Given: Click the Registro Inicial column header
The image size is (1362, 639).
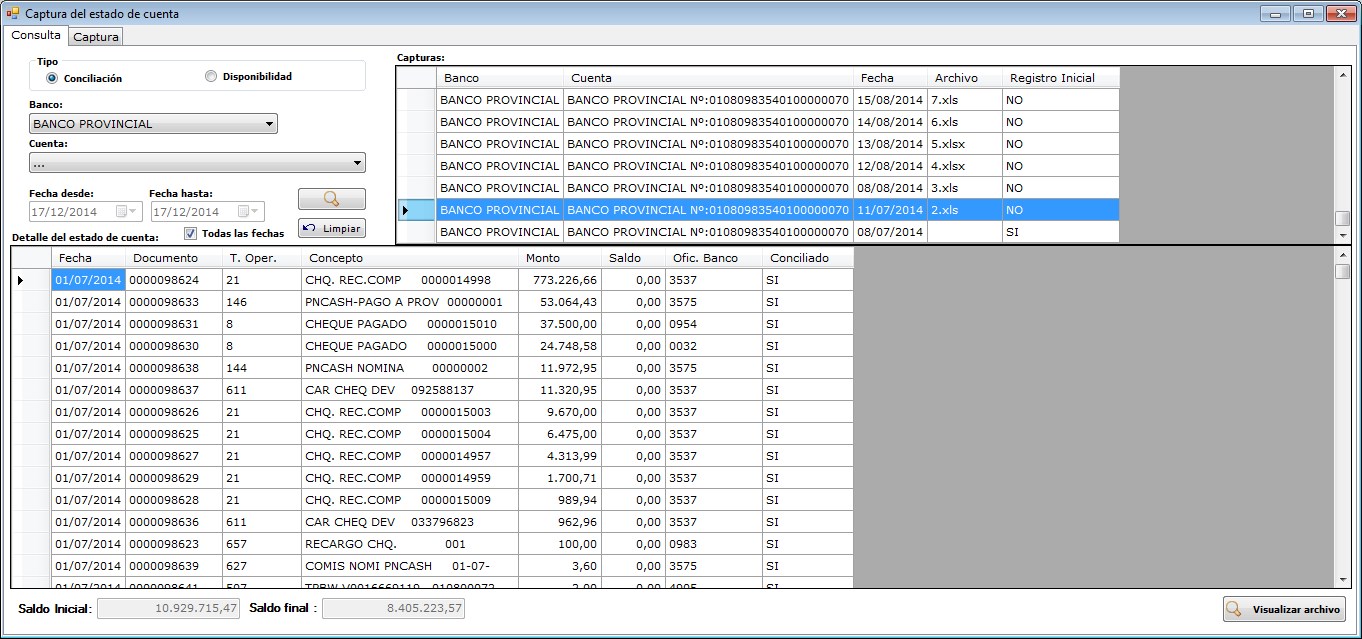Looking at the screenshot, I should pyautogui.click(x=1060, y=78).
